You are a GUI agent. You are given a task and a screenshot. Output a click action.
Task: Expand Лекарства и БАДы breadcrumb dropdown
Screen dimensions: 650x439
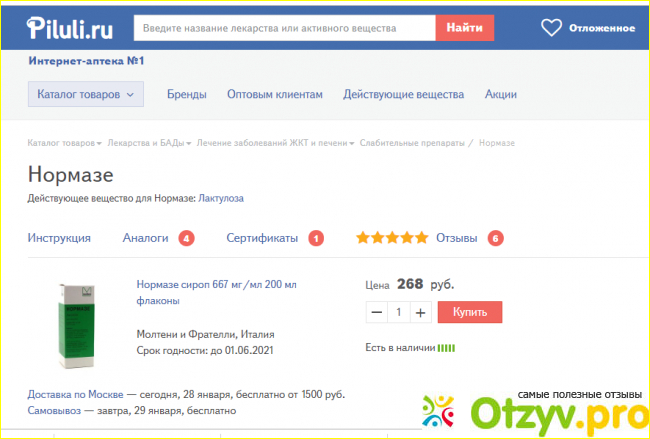149,143
